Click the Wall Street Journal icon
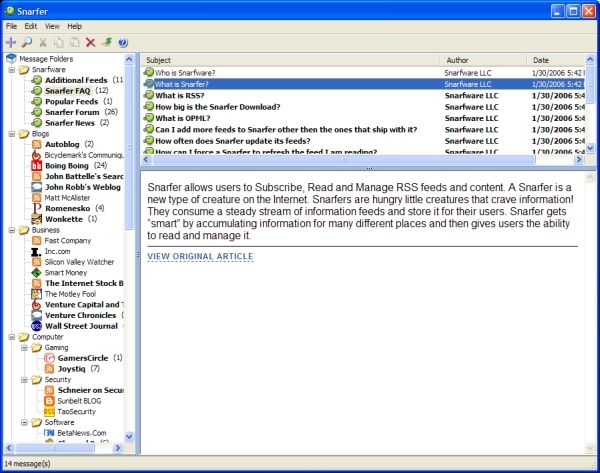This screenshot has width=600, height=473. [x=37, y=326]
